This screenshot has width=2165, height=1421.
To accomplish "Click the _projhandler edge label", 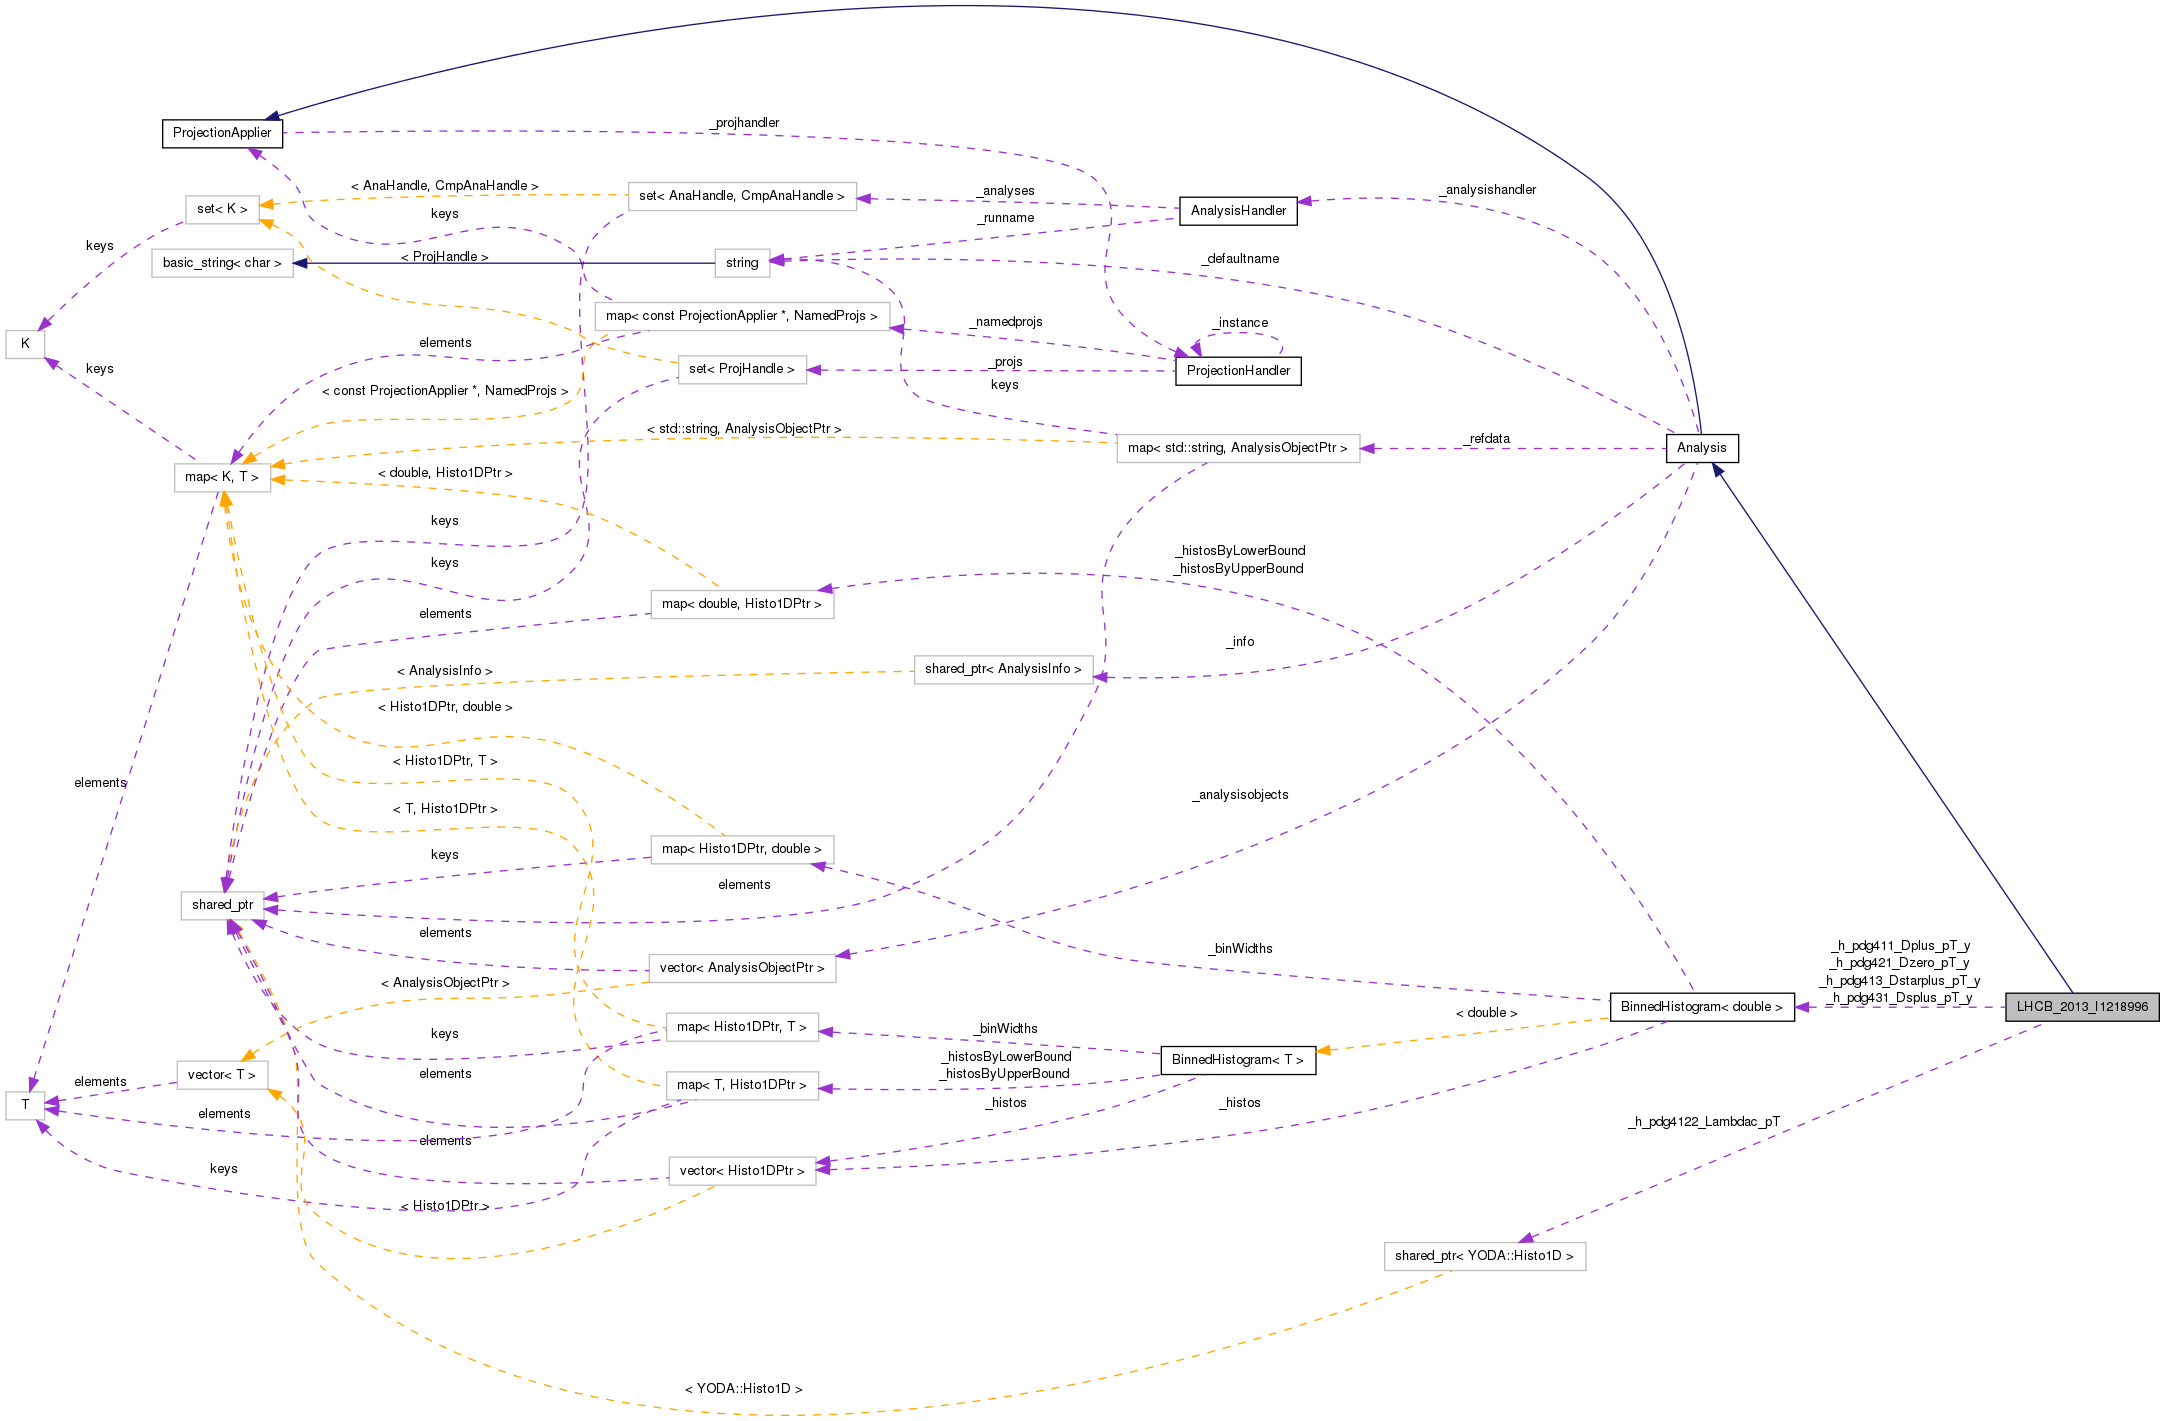I will tap(744, 123).
